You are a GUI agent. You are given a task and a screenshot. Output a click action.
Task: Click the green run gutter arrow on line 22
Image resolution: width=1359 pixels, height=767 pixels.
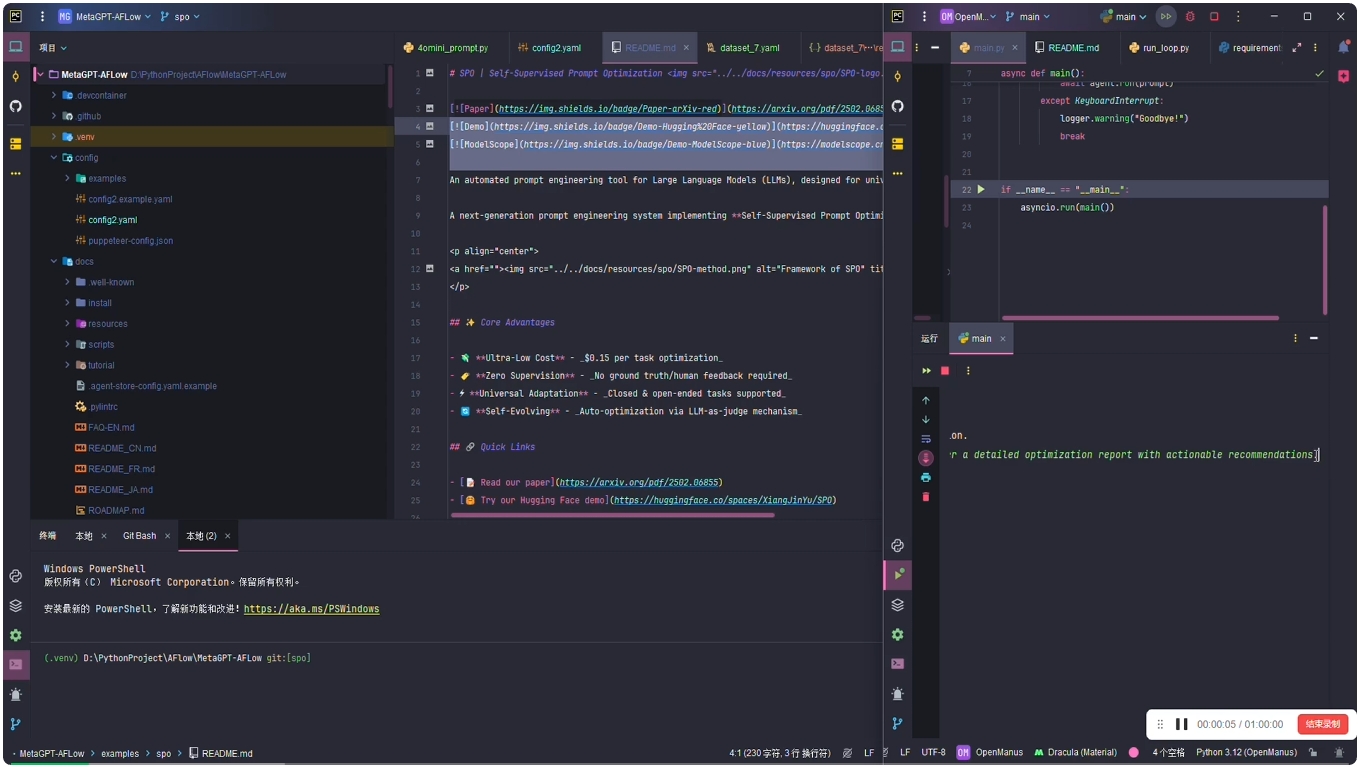coord(981,189)
